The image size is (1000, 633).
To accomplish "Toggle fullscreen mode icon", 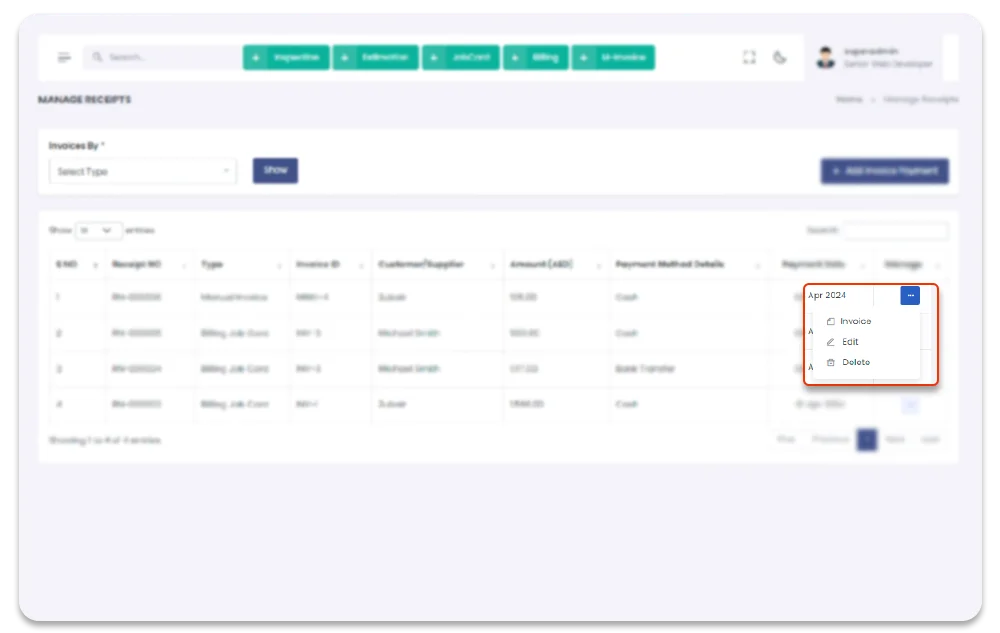I will [749, 58].
